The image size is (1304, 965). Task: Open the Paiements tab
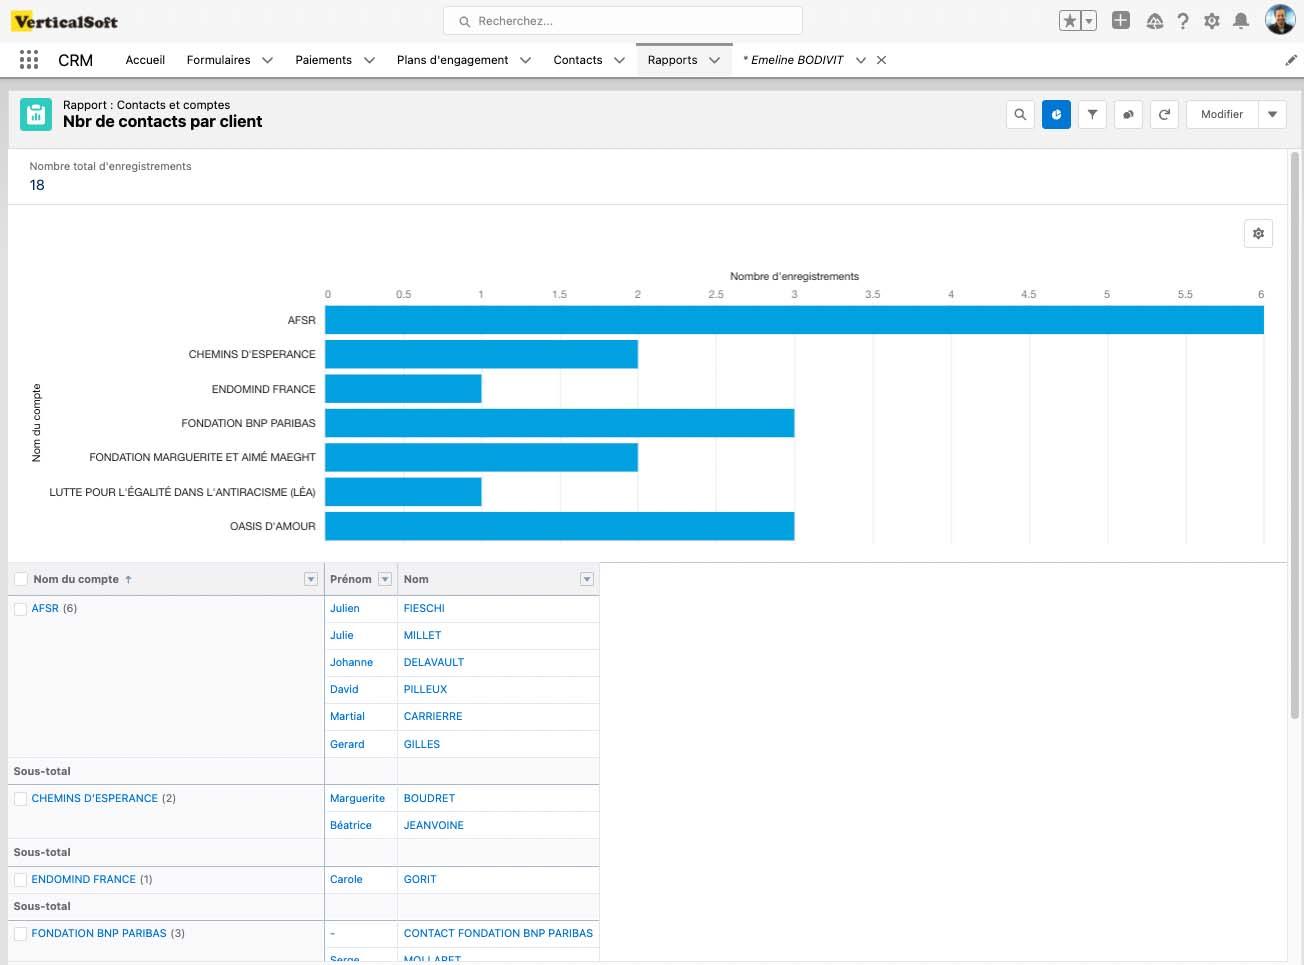[x=323, y=60]
